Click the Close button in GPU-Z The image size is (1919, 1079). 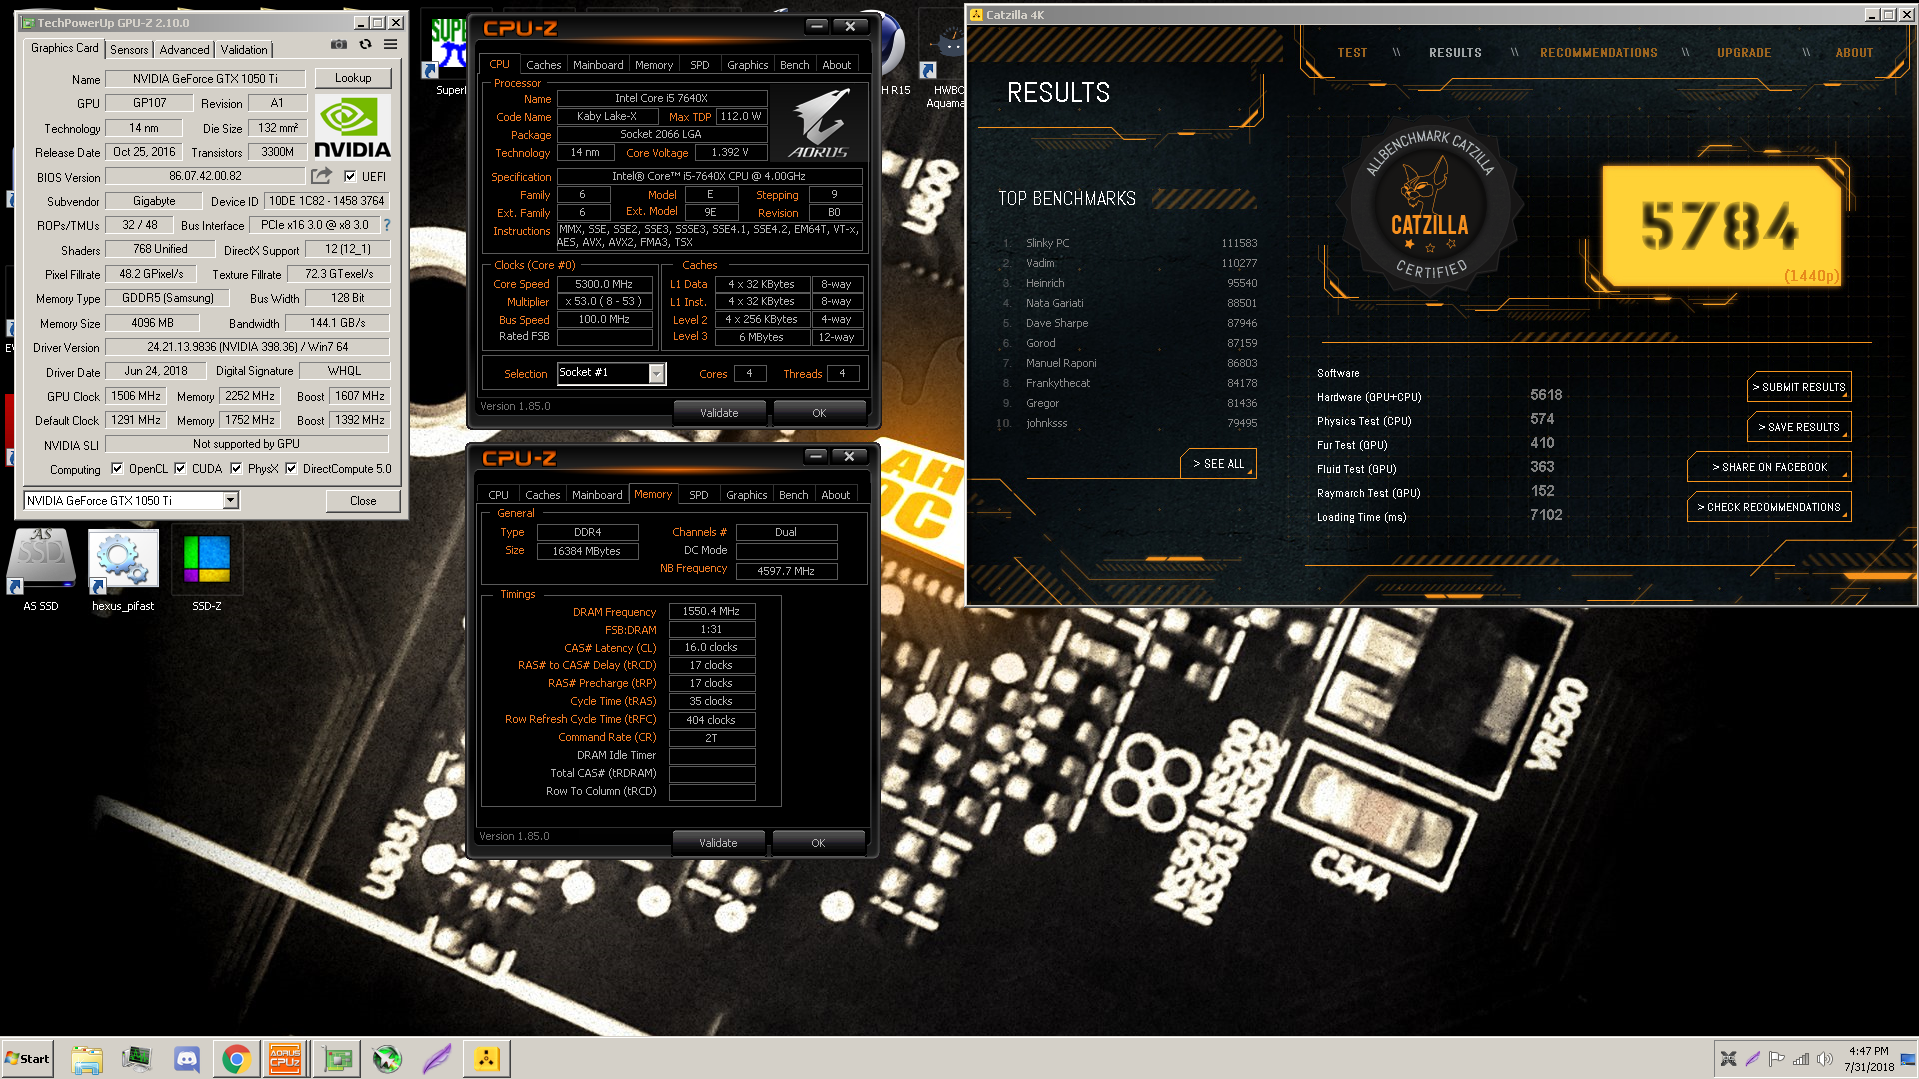point(363,501)
